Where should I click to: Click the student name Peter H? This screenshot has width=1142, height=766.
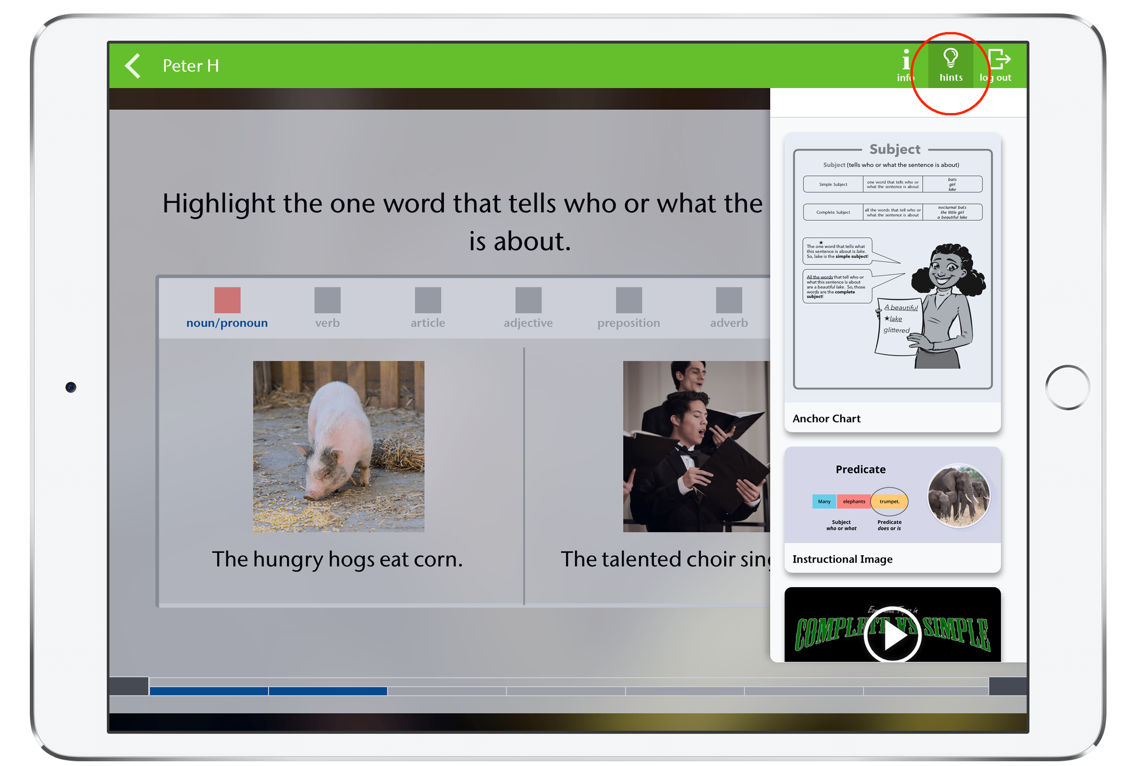191,66
